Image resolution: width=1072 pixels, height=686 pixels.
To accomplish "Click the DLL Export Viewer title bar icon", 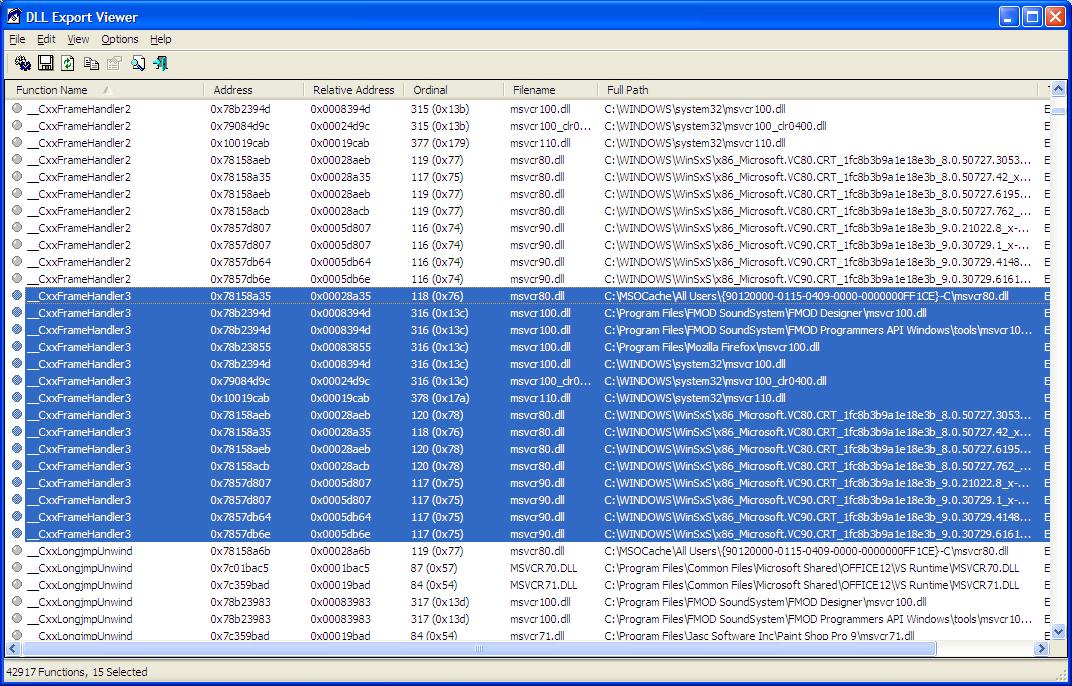I will 15,16.
